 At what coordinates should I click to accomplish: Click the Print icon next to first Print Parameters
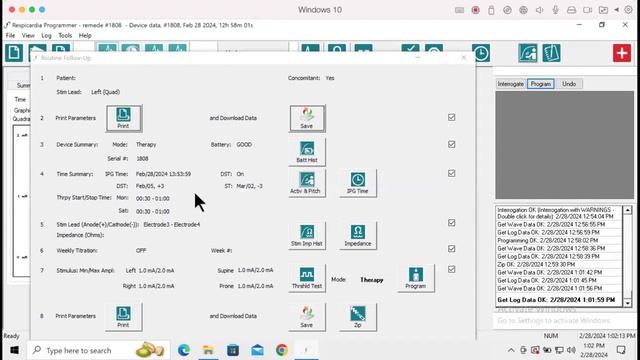pyautogui.click(x=124, y=118)
